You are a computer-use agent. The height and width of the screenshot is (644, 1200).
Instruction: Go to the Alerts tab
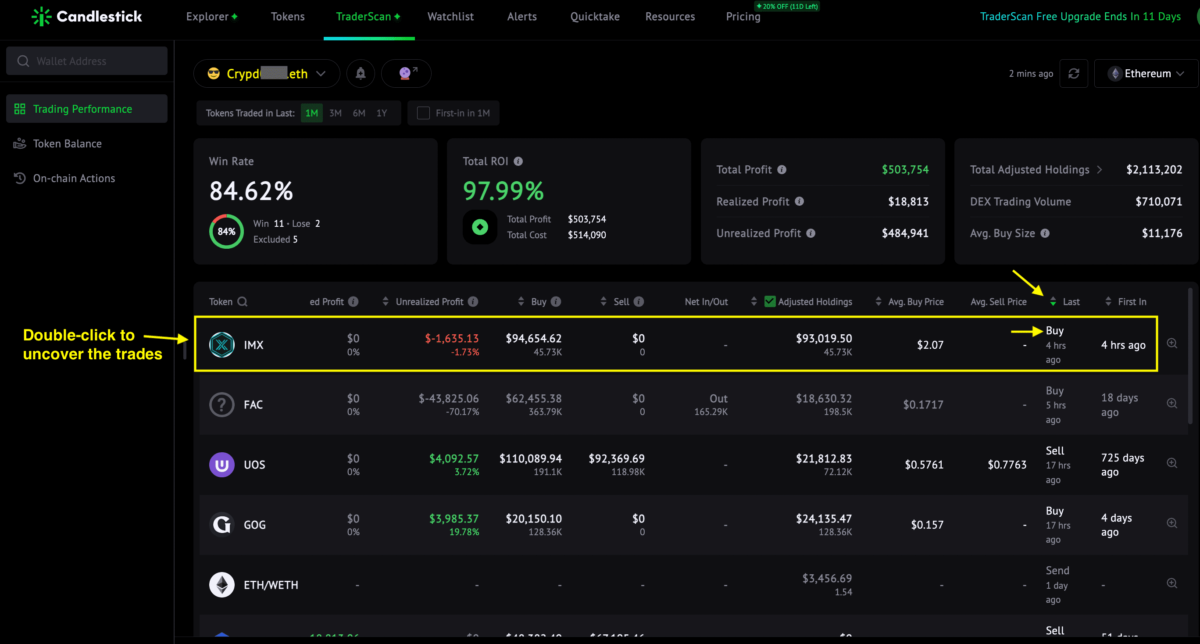pos(521,16)
